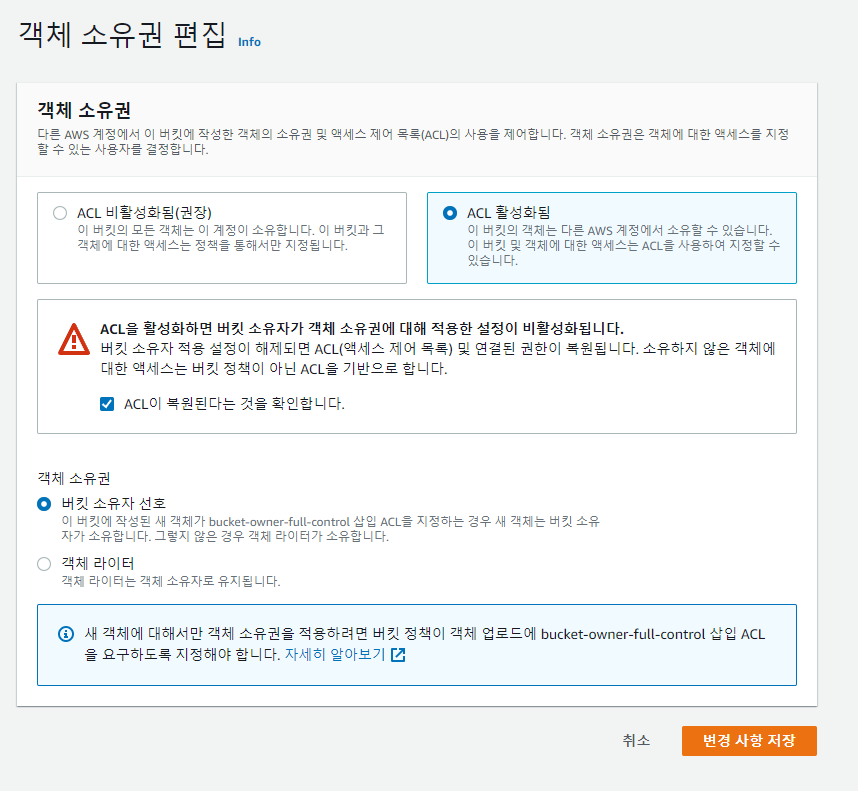
Task: Click the 변경 사항 저장 button
Action: pyautogui.click(x=749, y=741)
